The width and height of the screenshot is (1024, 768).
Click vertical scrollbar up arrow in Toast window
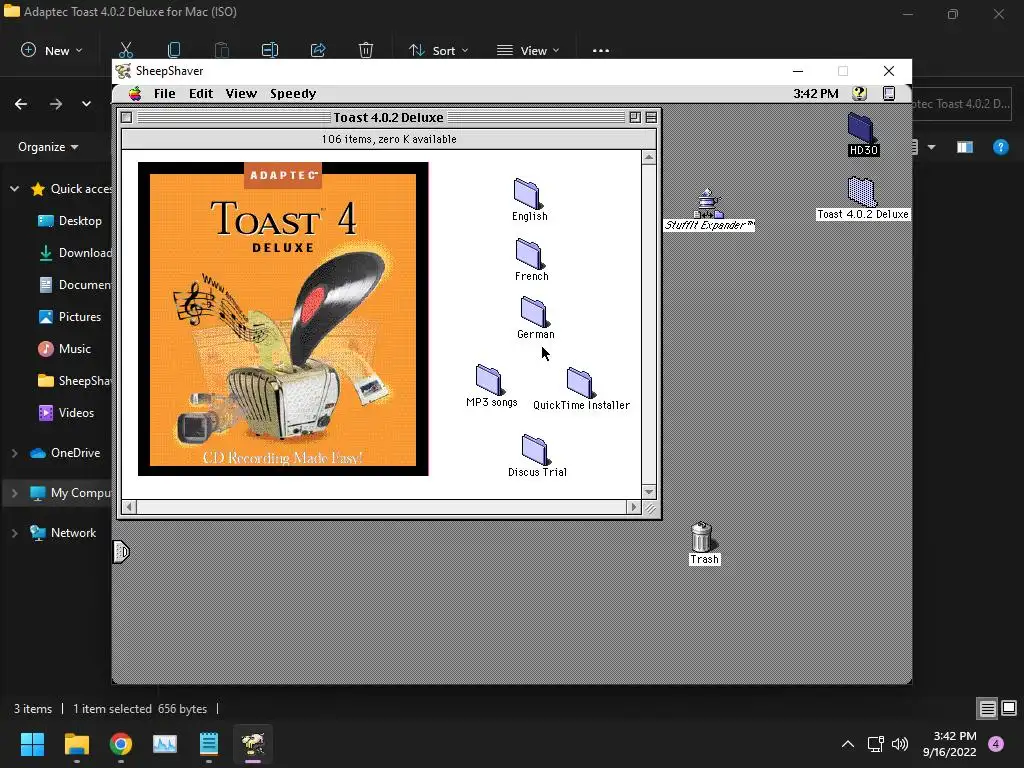(648, 157)
